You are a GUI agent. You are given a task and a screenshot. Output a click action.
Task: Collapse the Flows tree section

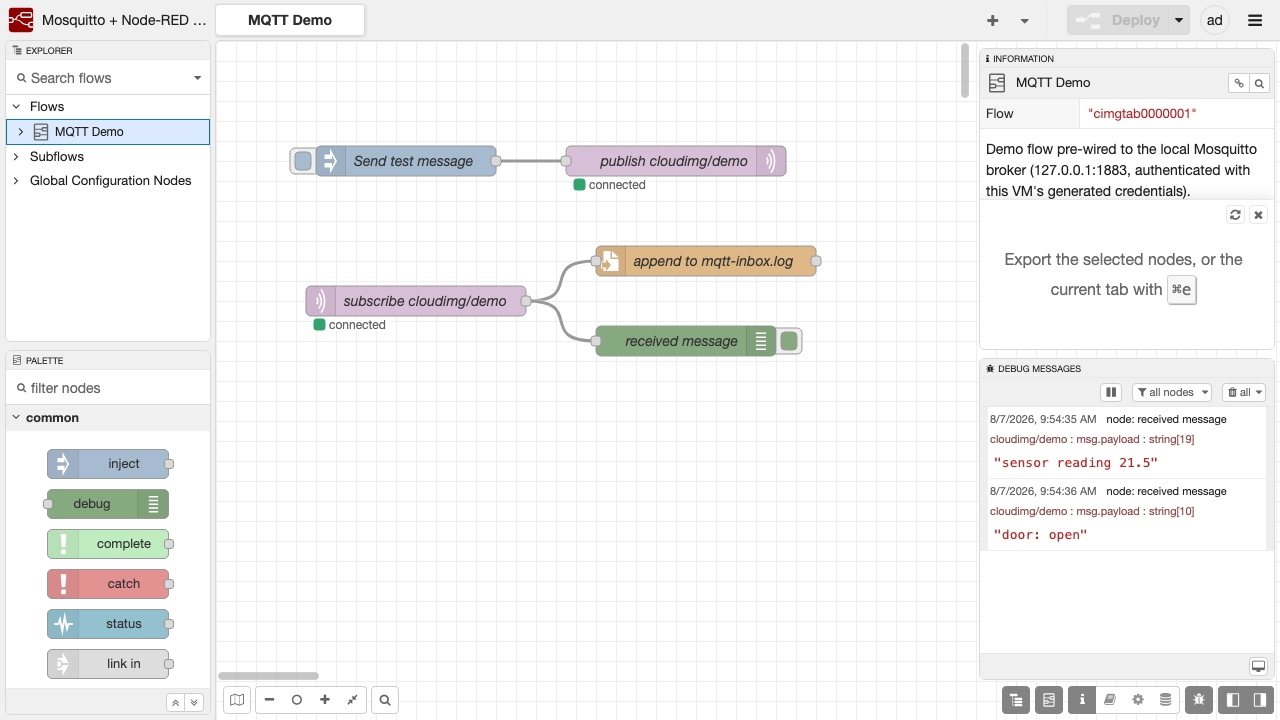[x=16, y=106]
